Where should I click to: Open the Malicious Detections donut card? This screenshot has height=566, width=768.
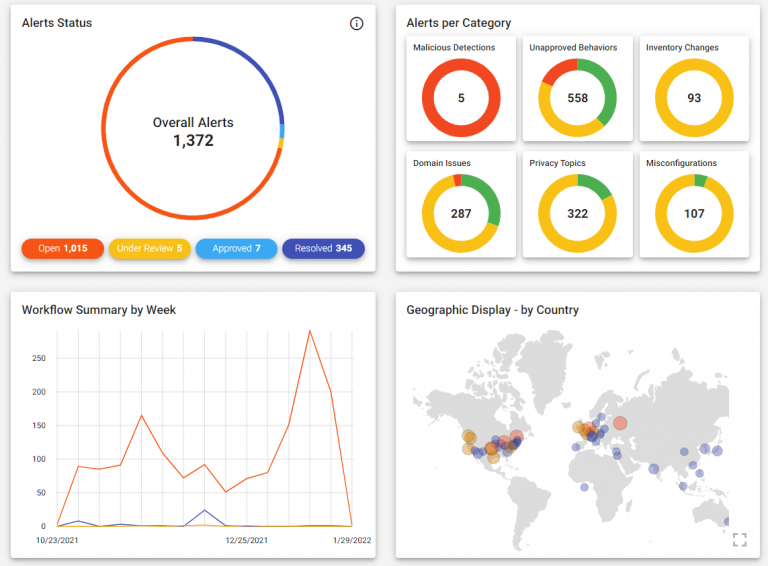click(461, 89)
